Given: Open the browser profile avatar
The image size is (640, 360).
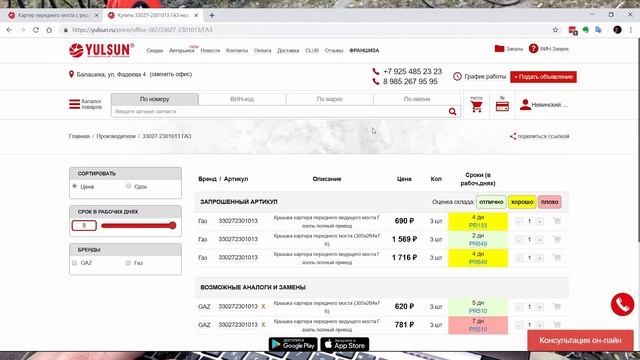Looking at the screenshot, I should (x=617, y=30).
